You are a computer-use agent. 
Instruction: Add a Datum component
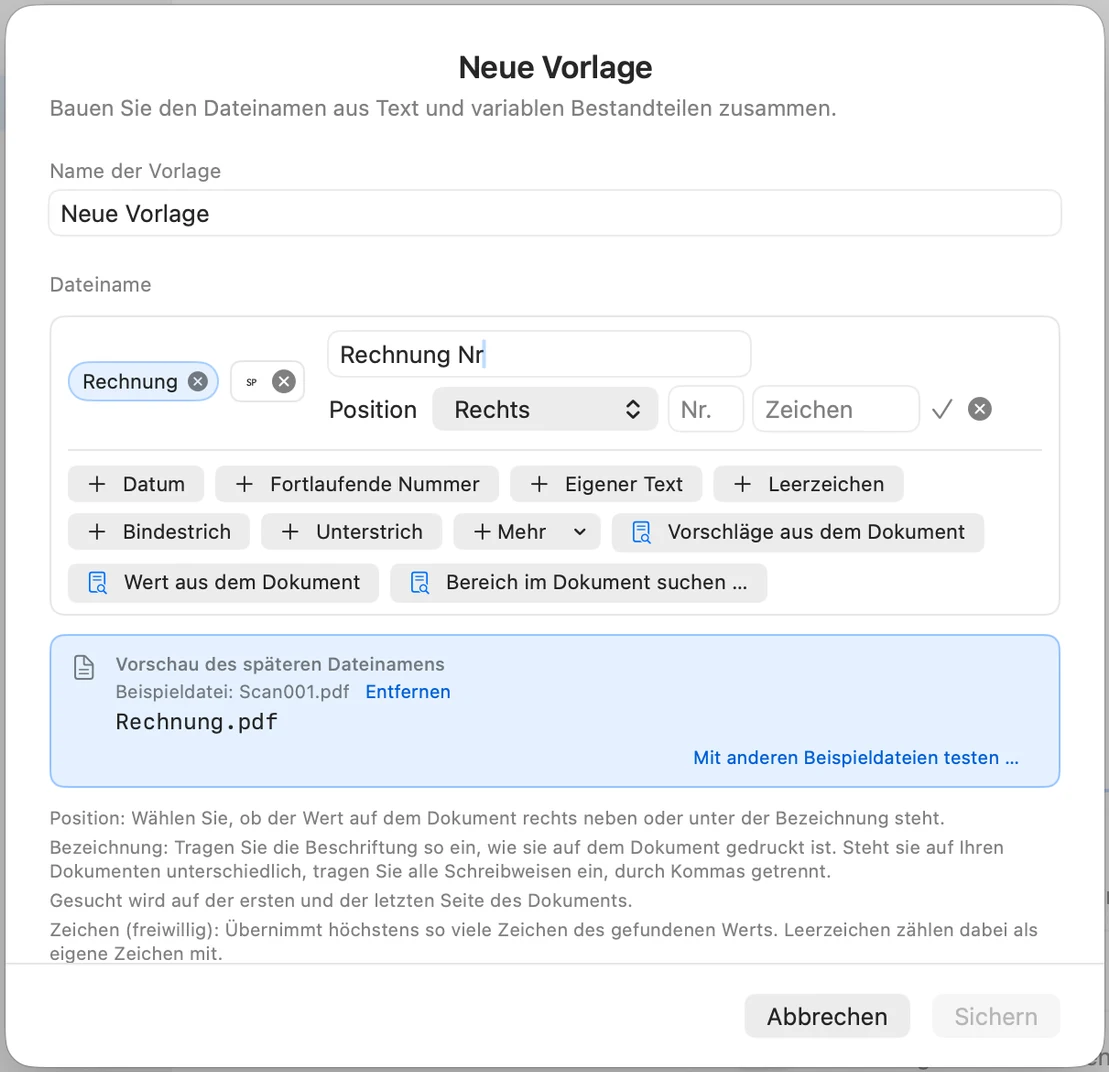pos(136,484)
